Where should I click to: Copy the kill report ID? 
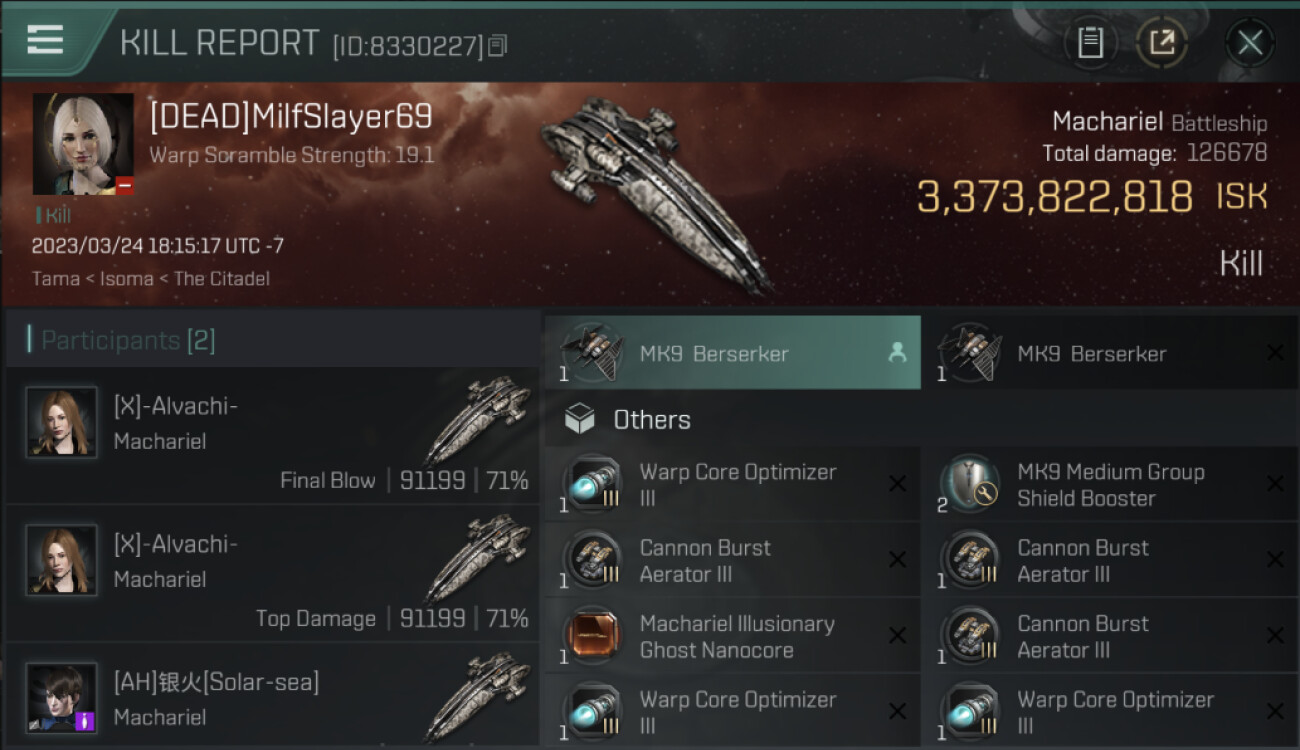click(498, 45)
